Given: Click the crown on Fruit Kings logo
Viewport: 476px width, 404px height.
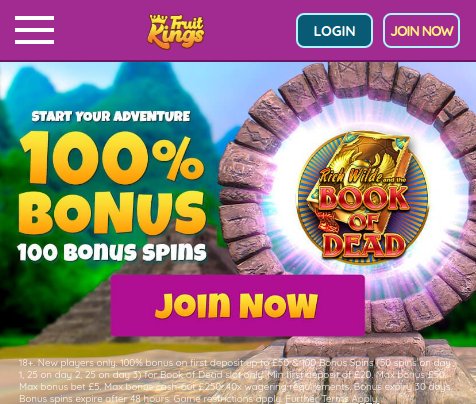Looking at the screenshot, I should click(x=157, y=21).
